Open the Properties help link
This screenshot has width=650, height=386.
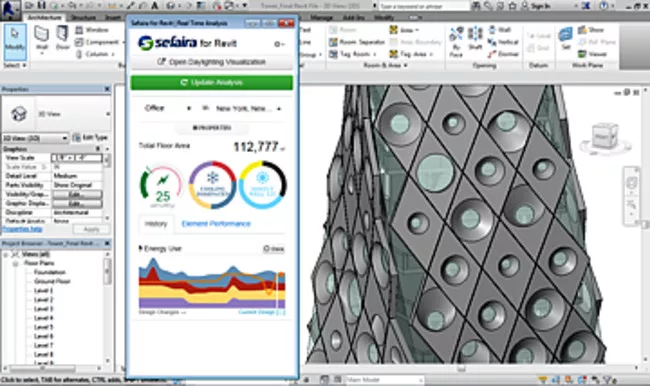click(x=22, y=229)
